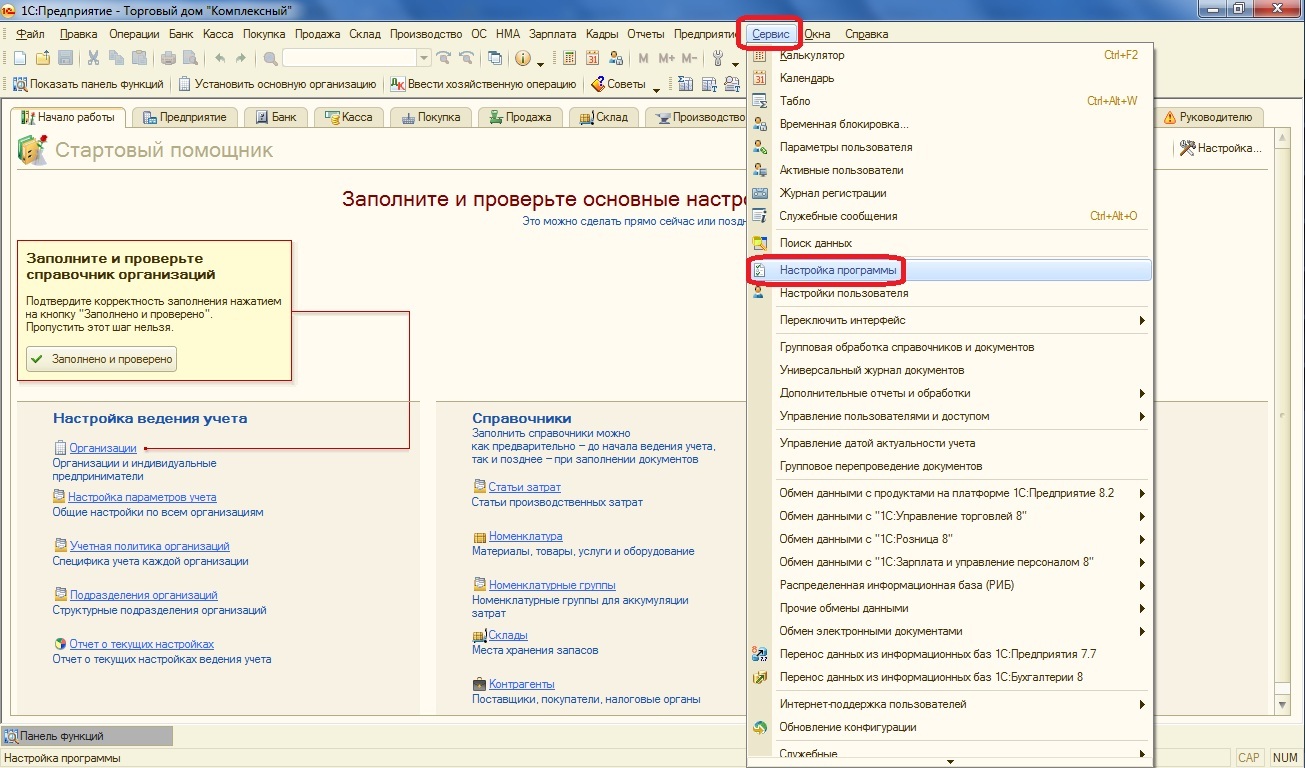Click the M- memory toolbar button
Screen dimensions: 1305x768
coord(689,58)
